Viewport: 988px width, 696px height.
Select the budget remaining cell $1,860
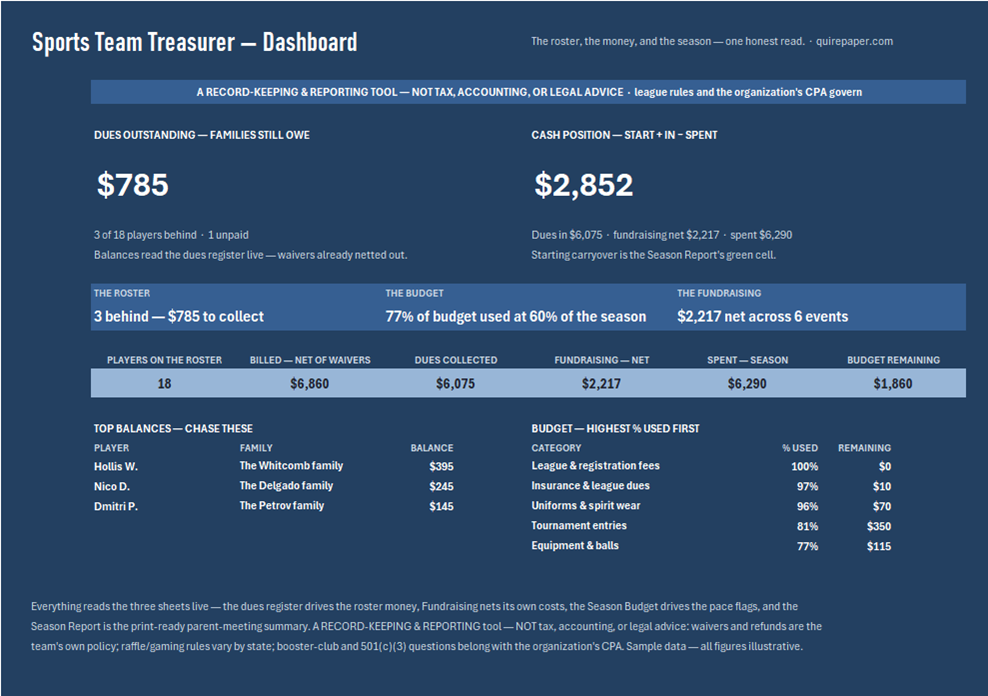pos(893,384)
